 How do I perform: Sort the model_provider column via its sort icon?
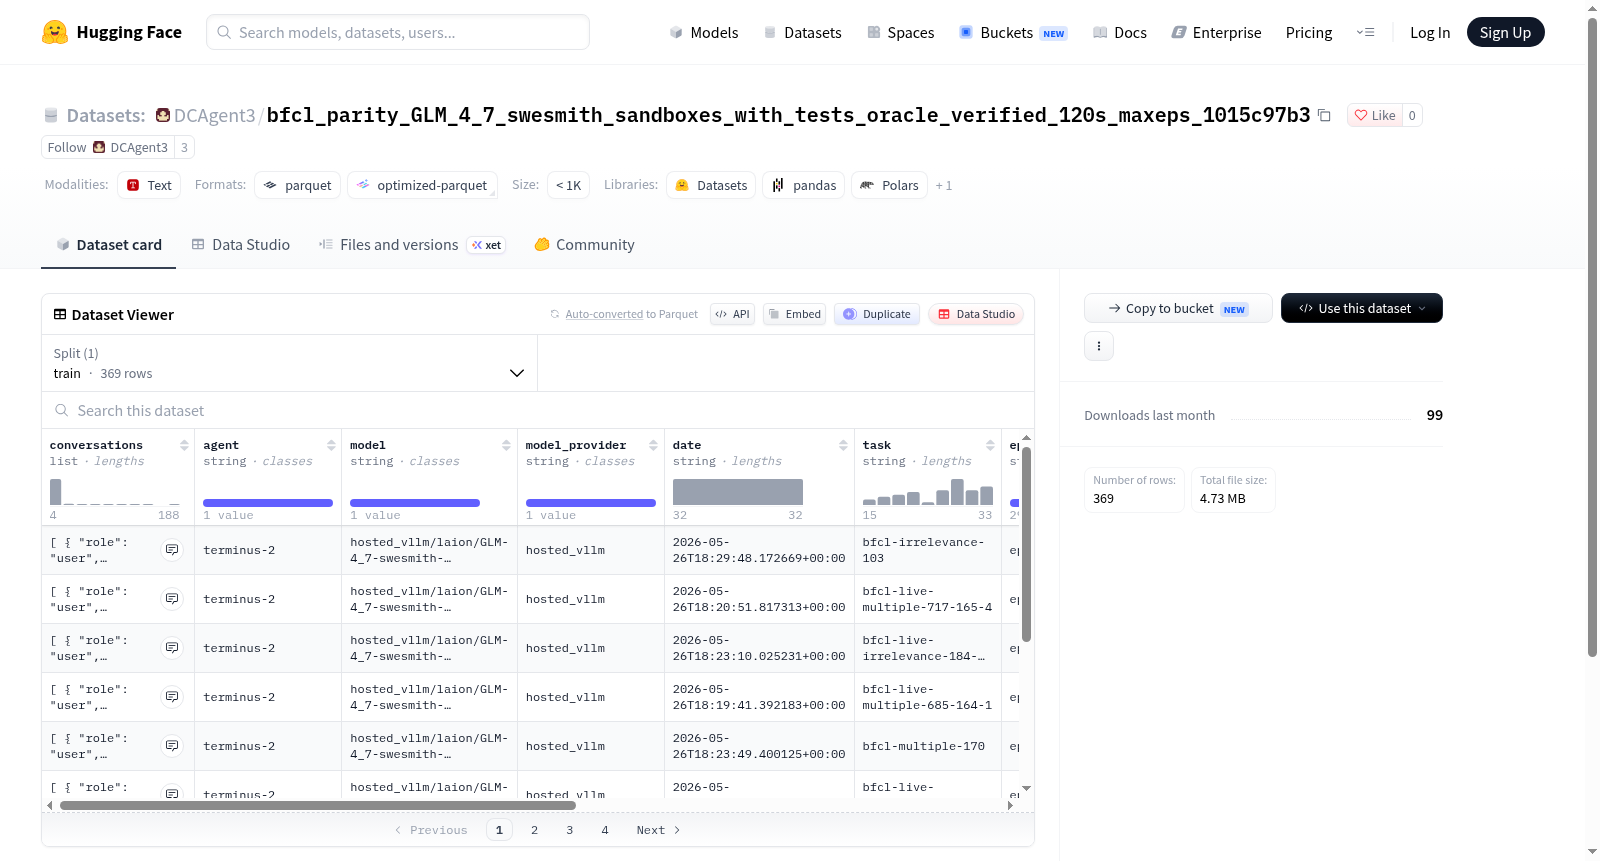coord(653,445)
